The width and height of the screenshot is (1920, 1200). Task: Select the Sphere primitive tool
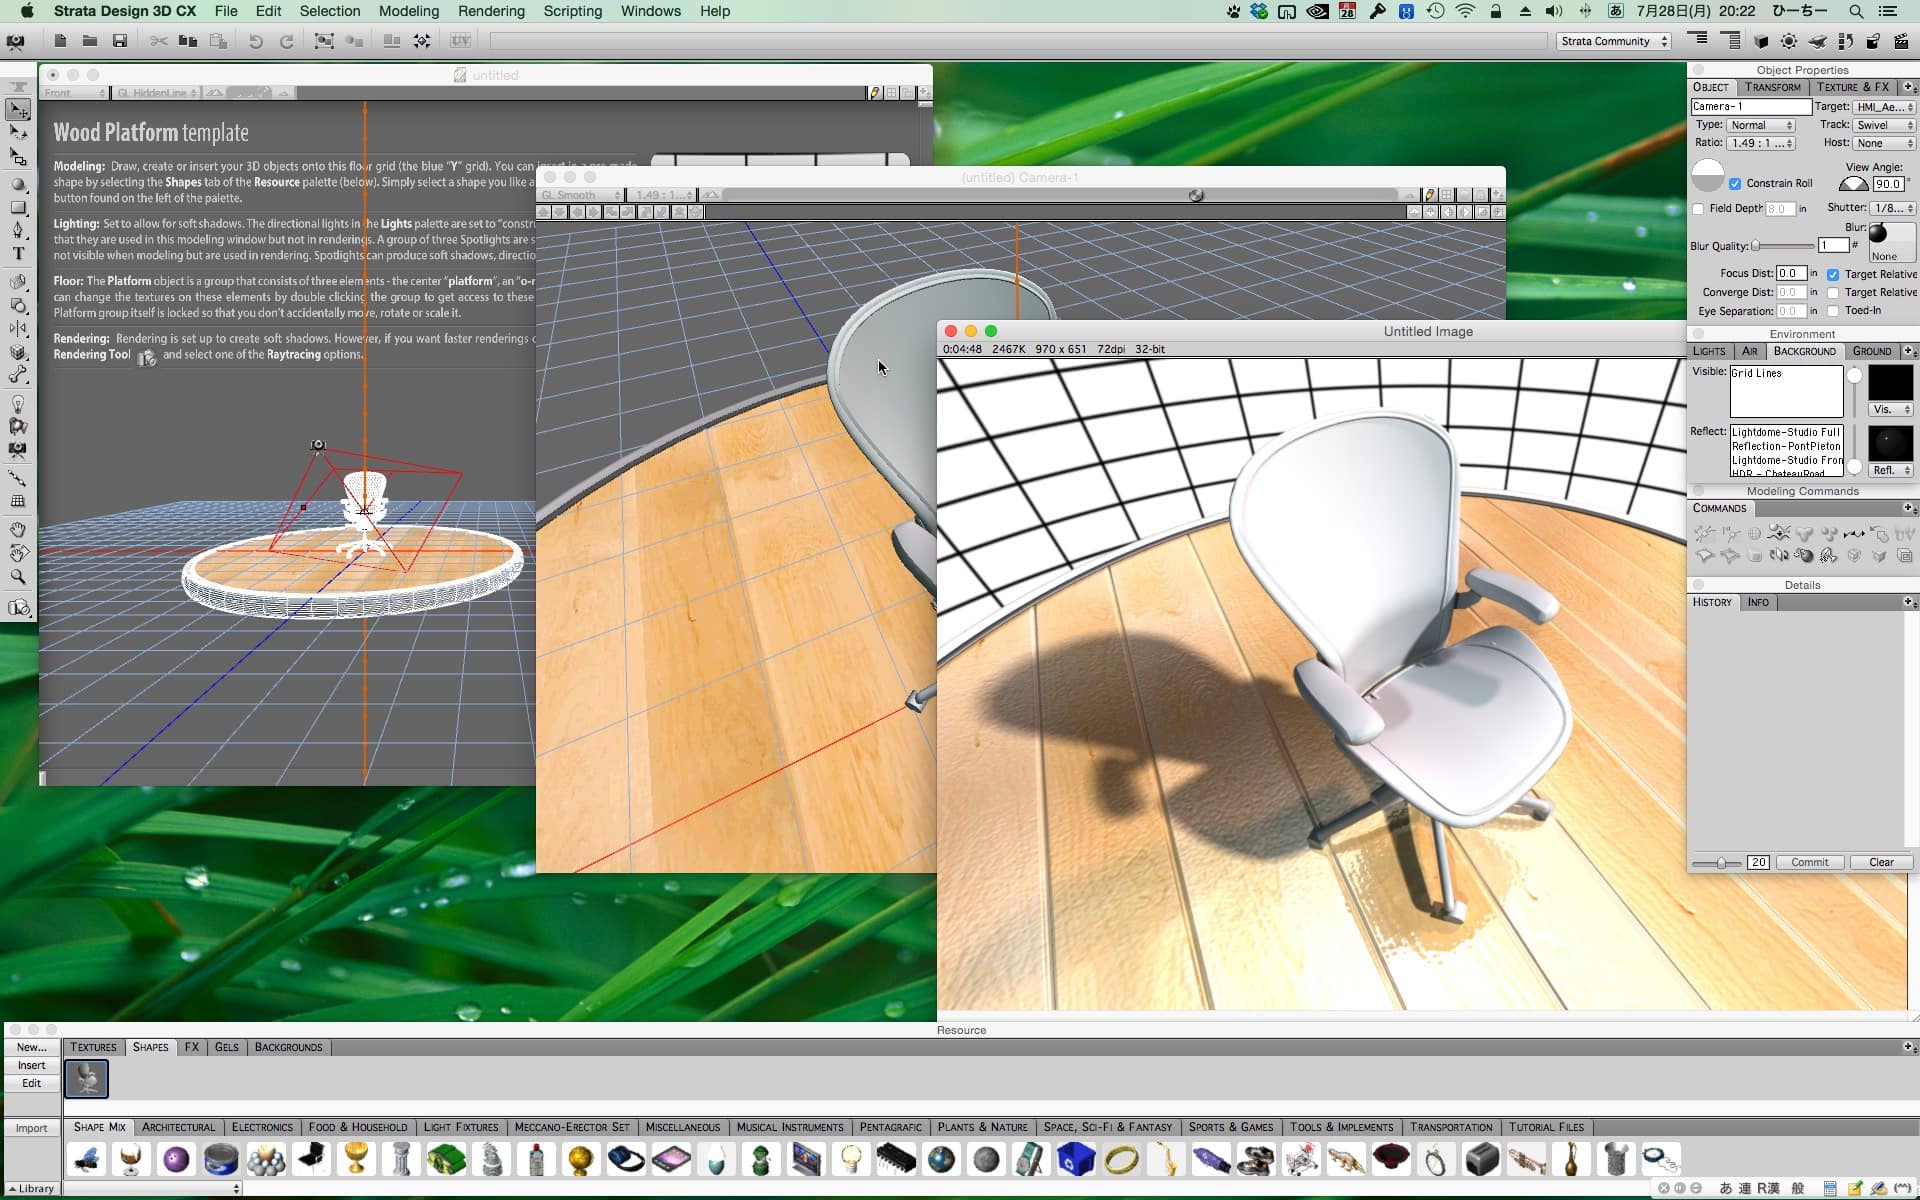tap(18, 184)
